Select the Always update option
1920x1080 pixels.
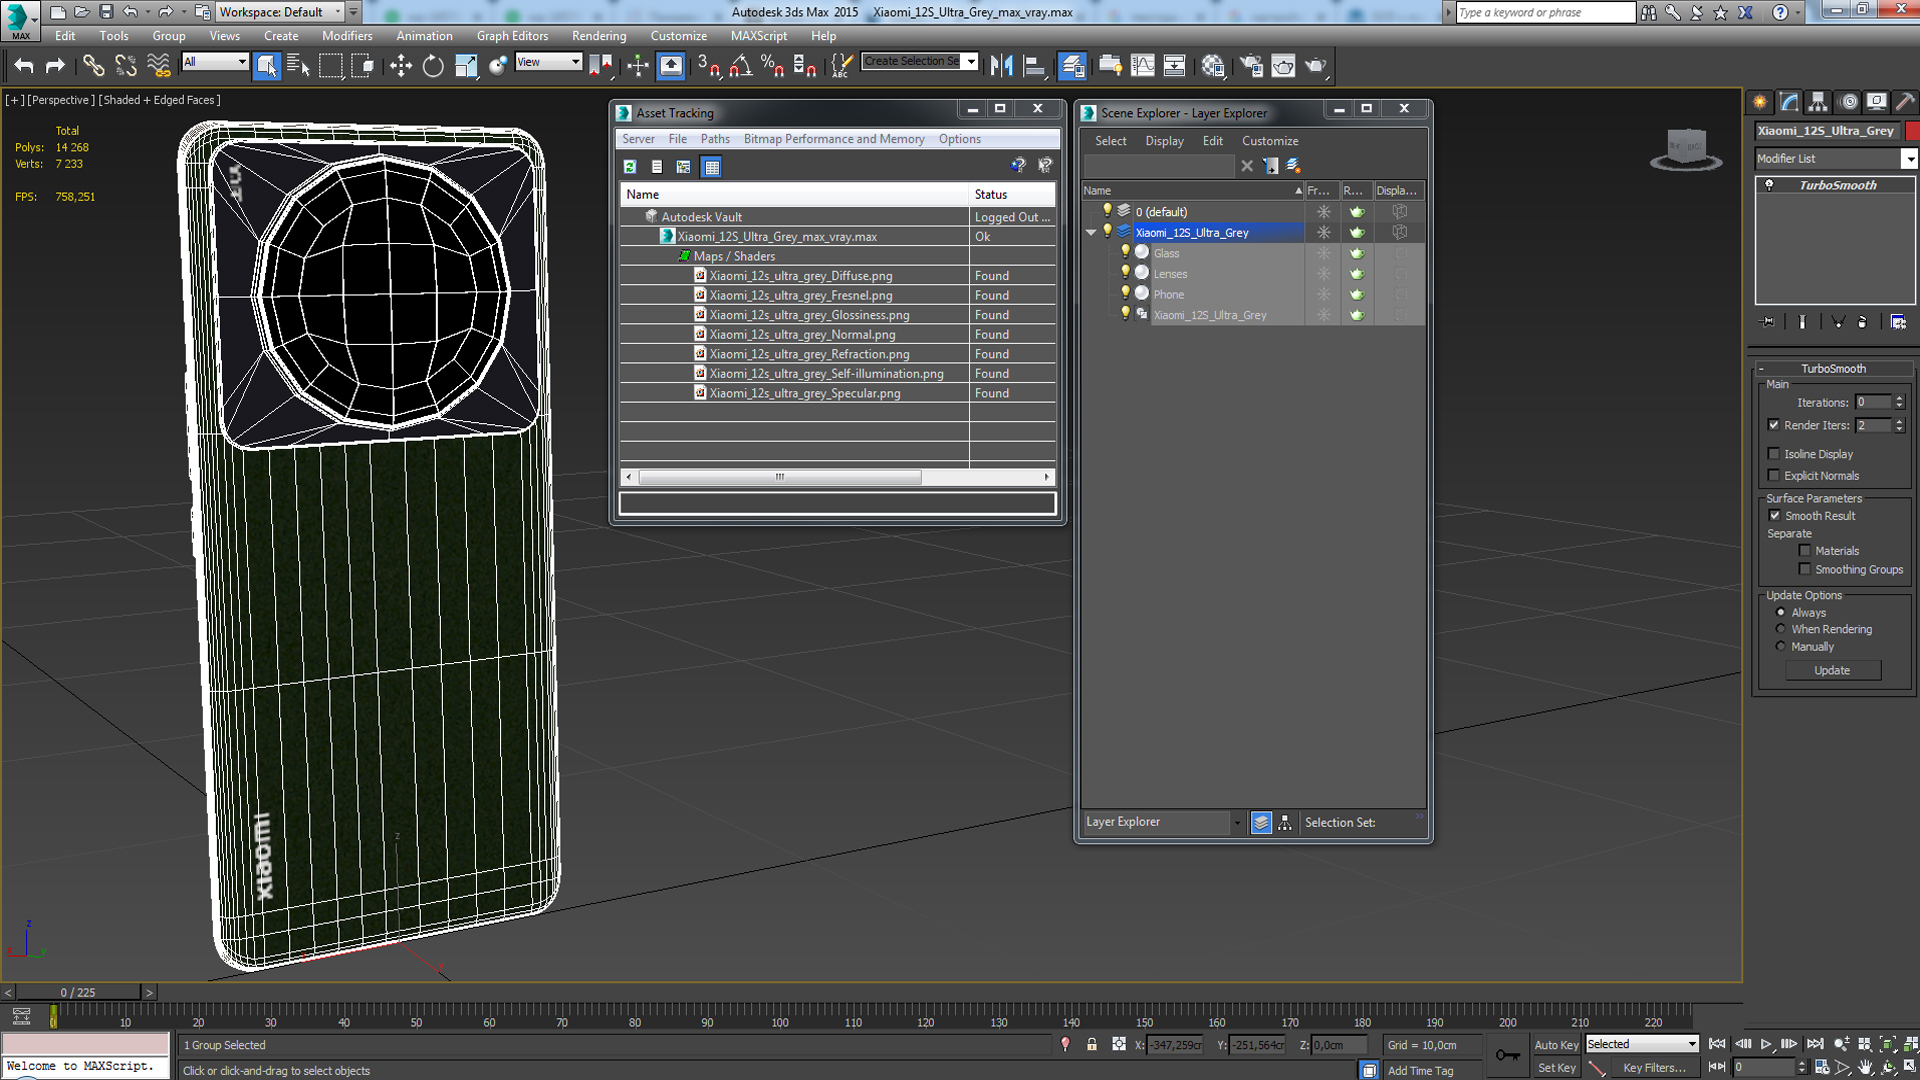tap(1781, 613)
